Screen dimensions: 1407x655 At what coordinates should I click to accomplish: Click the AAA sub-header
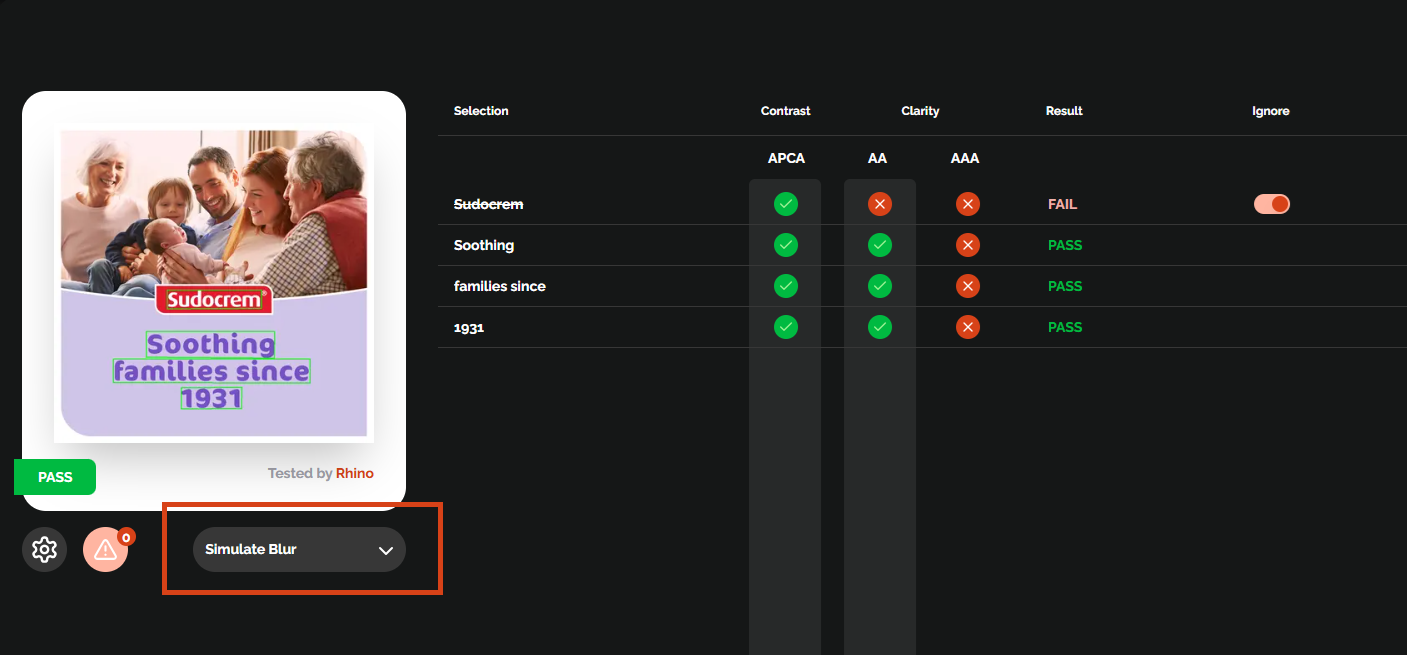(965, 158)
